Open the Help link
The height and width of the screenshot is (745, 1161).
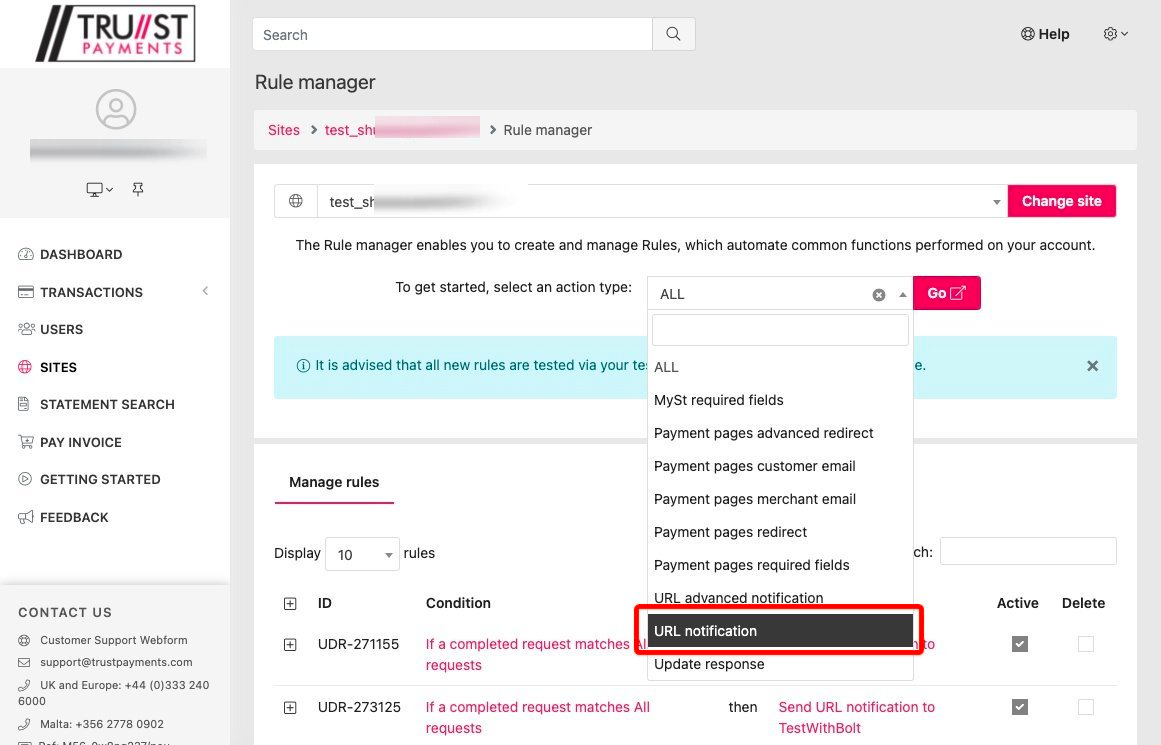point(1045,34)
